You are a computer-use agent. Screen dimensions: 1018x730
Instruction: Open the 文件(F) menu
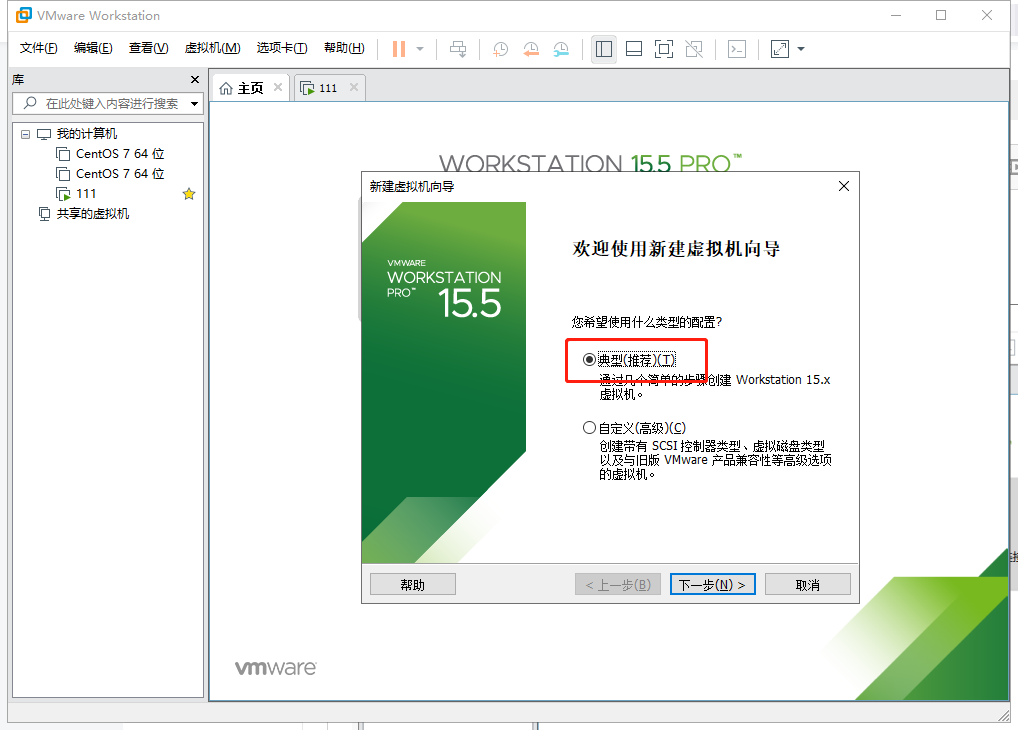[38, 48]
